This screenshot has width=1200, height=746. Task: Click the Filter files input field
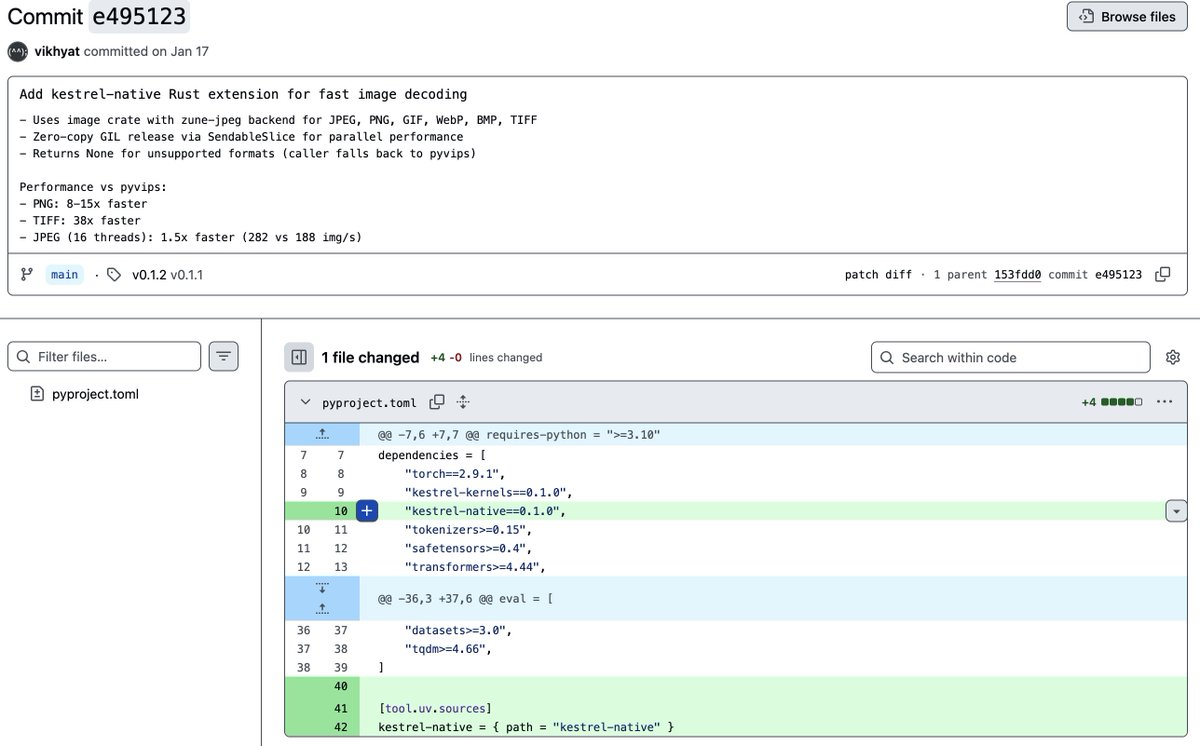104,356
